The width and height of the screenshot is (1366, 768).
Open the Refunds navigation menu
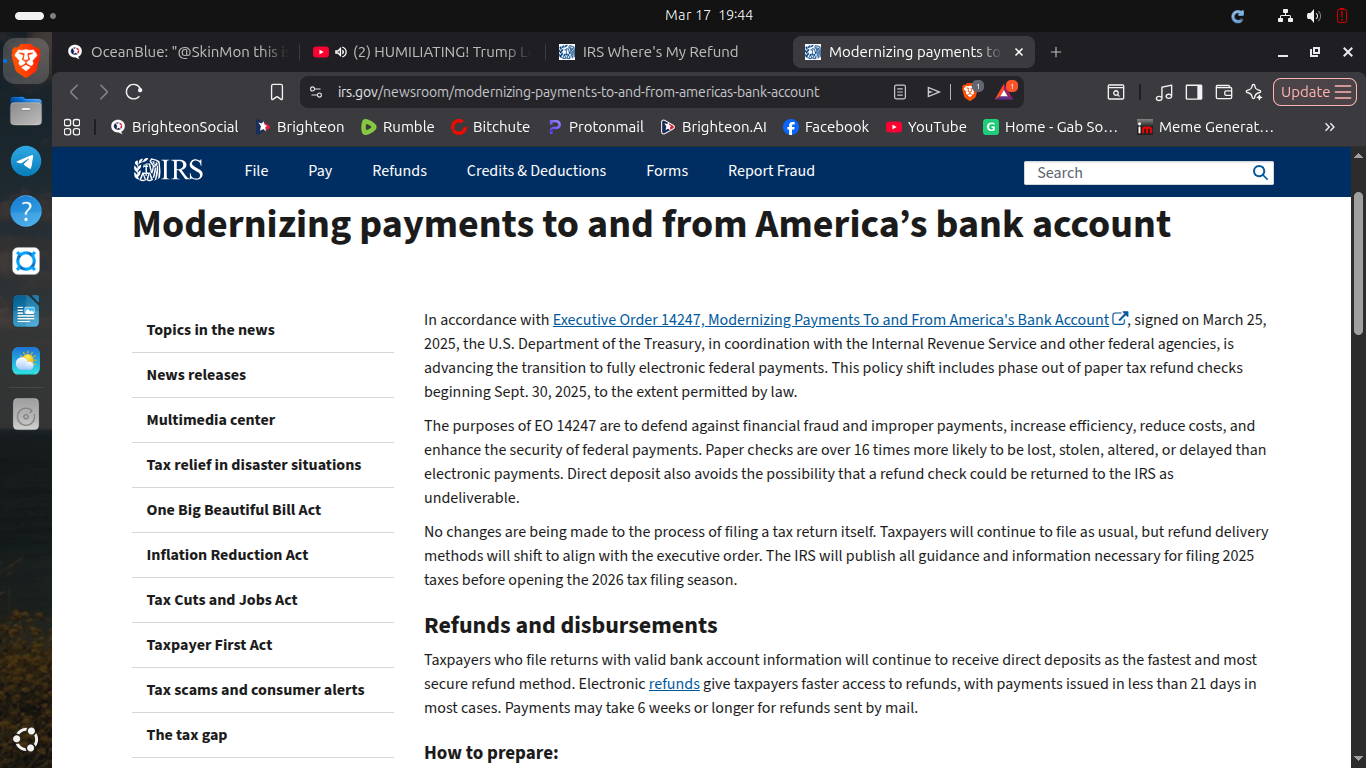click(x=399, y=171)
